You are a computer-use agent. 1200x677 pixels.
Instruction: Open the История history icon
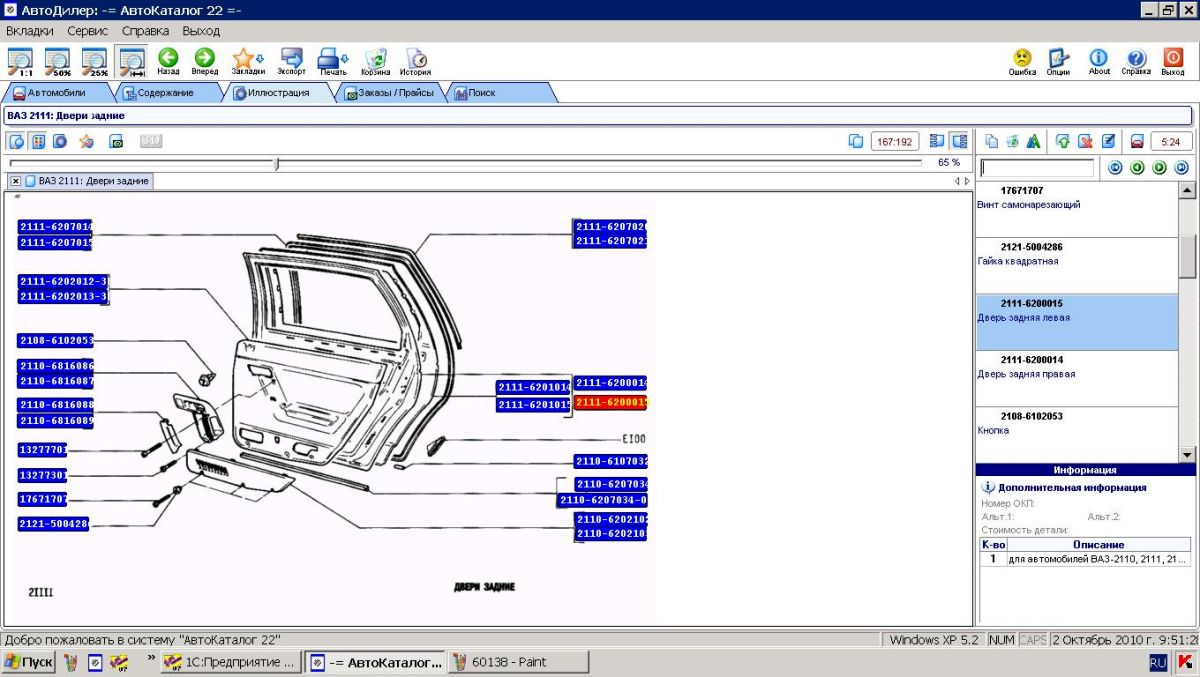tap(416, 62)
